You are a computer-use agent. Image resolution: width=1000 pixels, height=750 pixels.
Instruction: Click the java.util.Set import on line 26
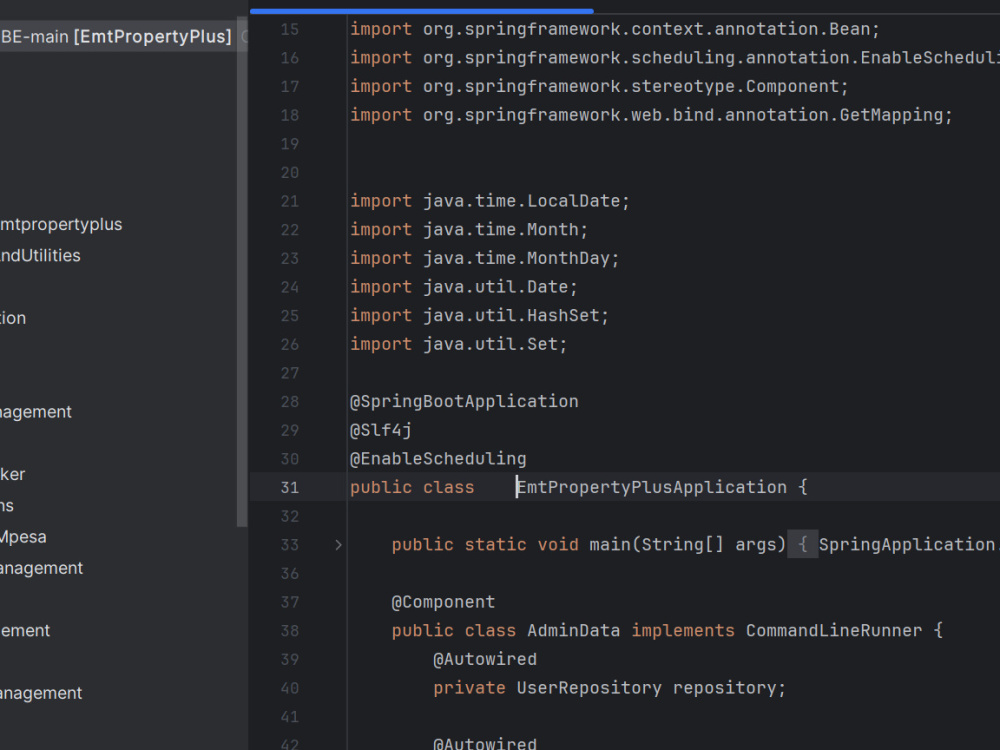click(x=459, y=344)
